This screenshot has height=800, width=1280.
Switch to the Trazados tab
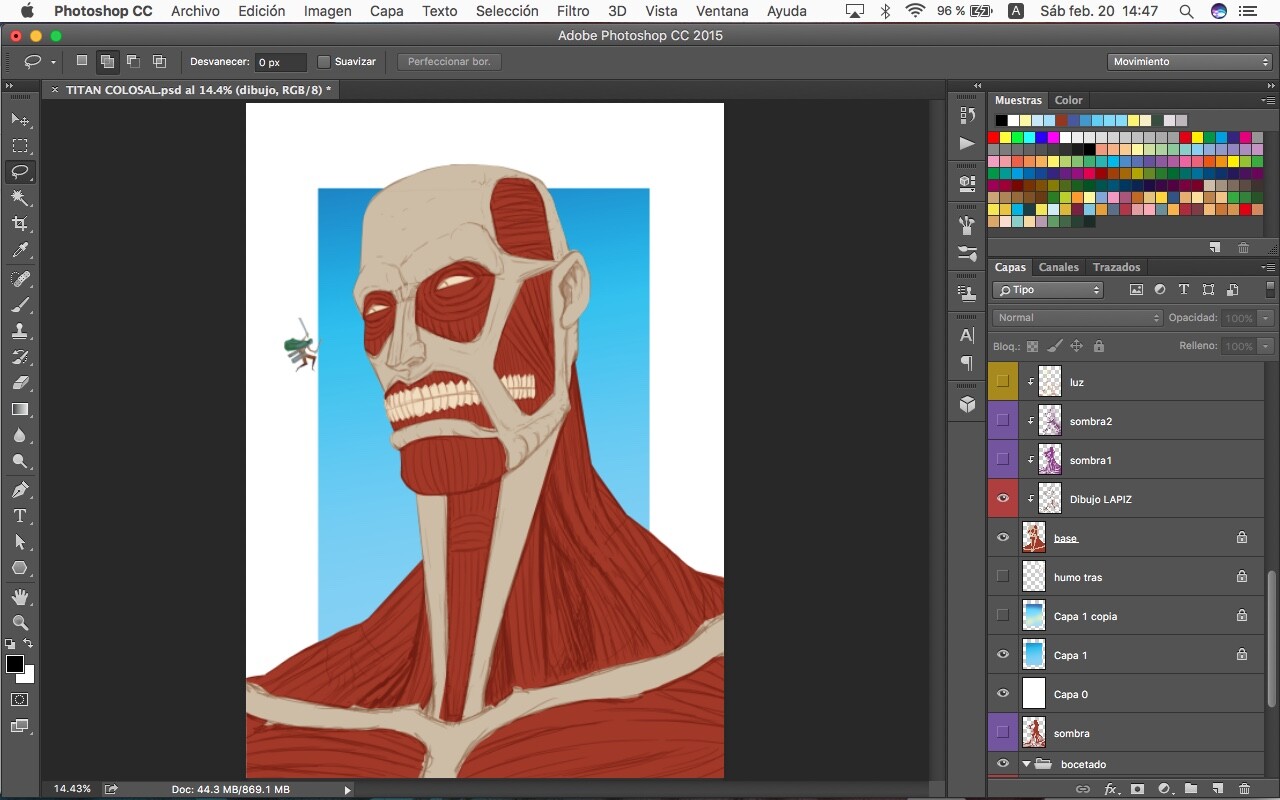pos(1116,267)
